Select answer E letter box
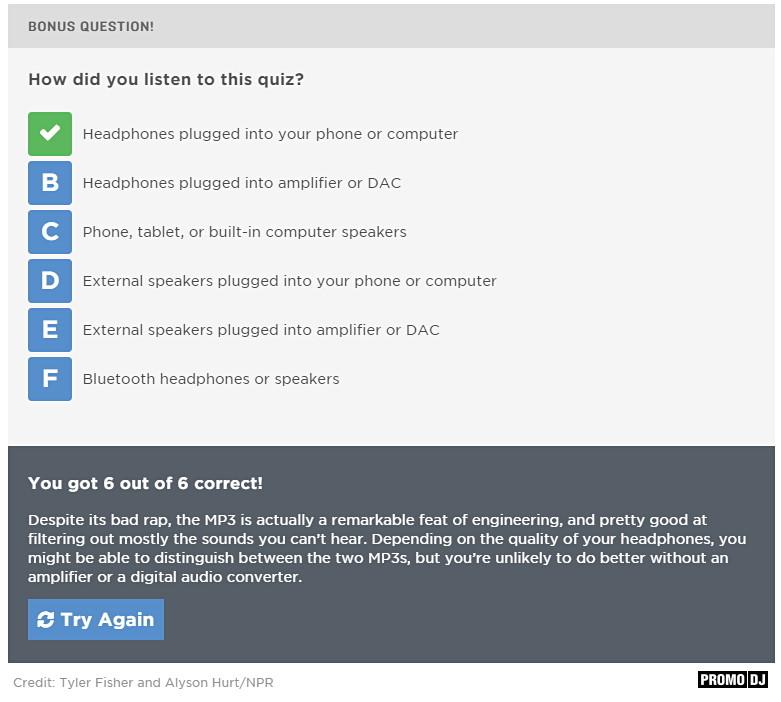This screenshot has height=702, width=781. 50,330
